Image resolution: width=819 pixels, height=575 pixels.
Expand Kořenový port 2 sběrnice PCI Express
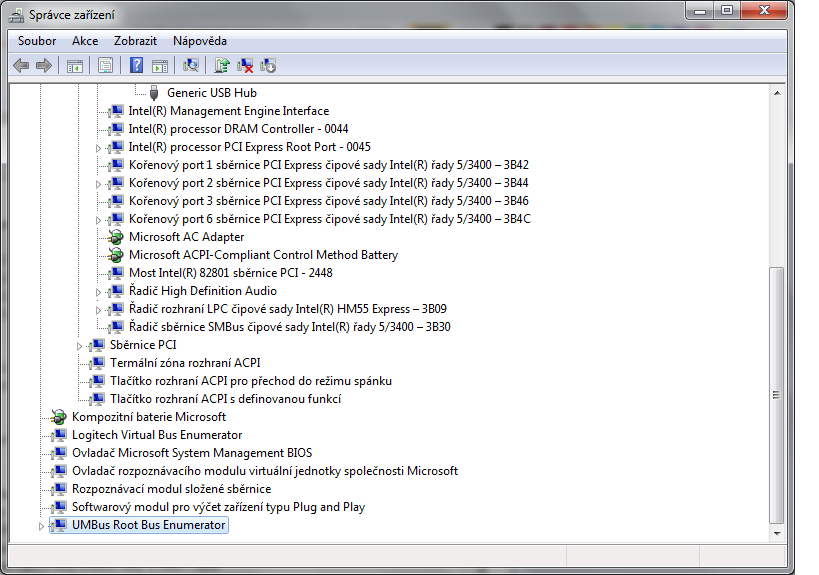[x=98, y=184]
